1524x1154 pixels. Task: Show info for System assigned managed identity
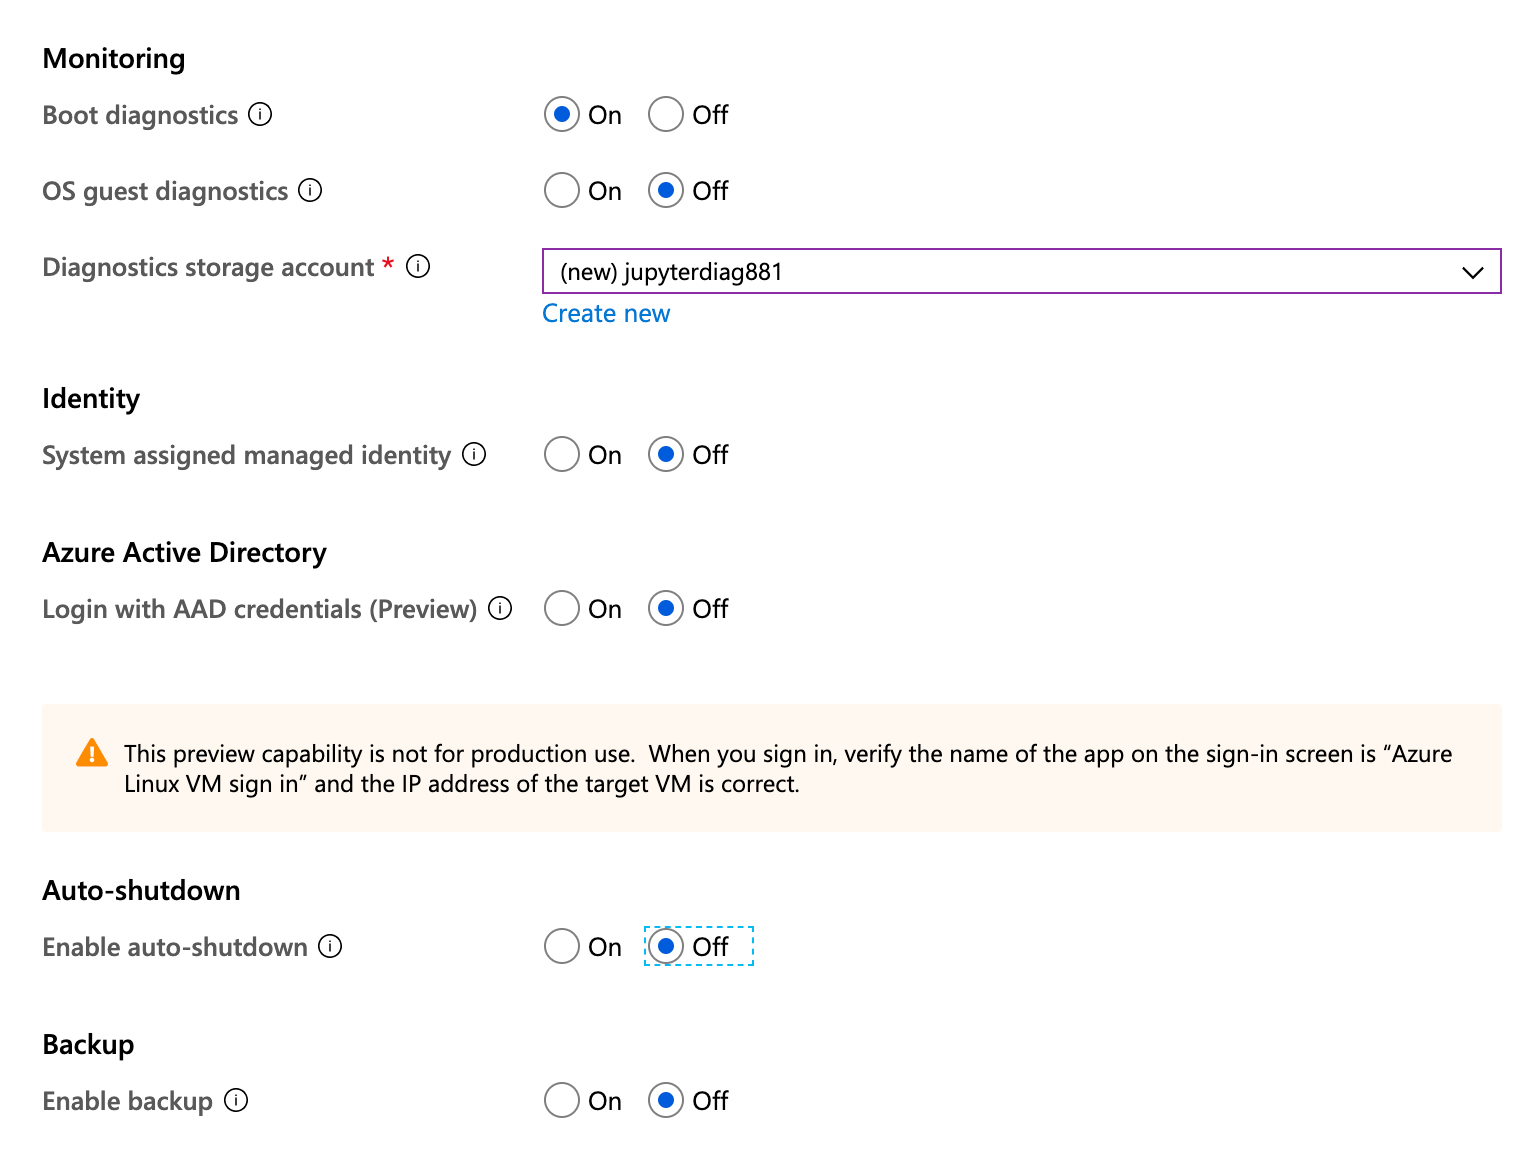474,454
